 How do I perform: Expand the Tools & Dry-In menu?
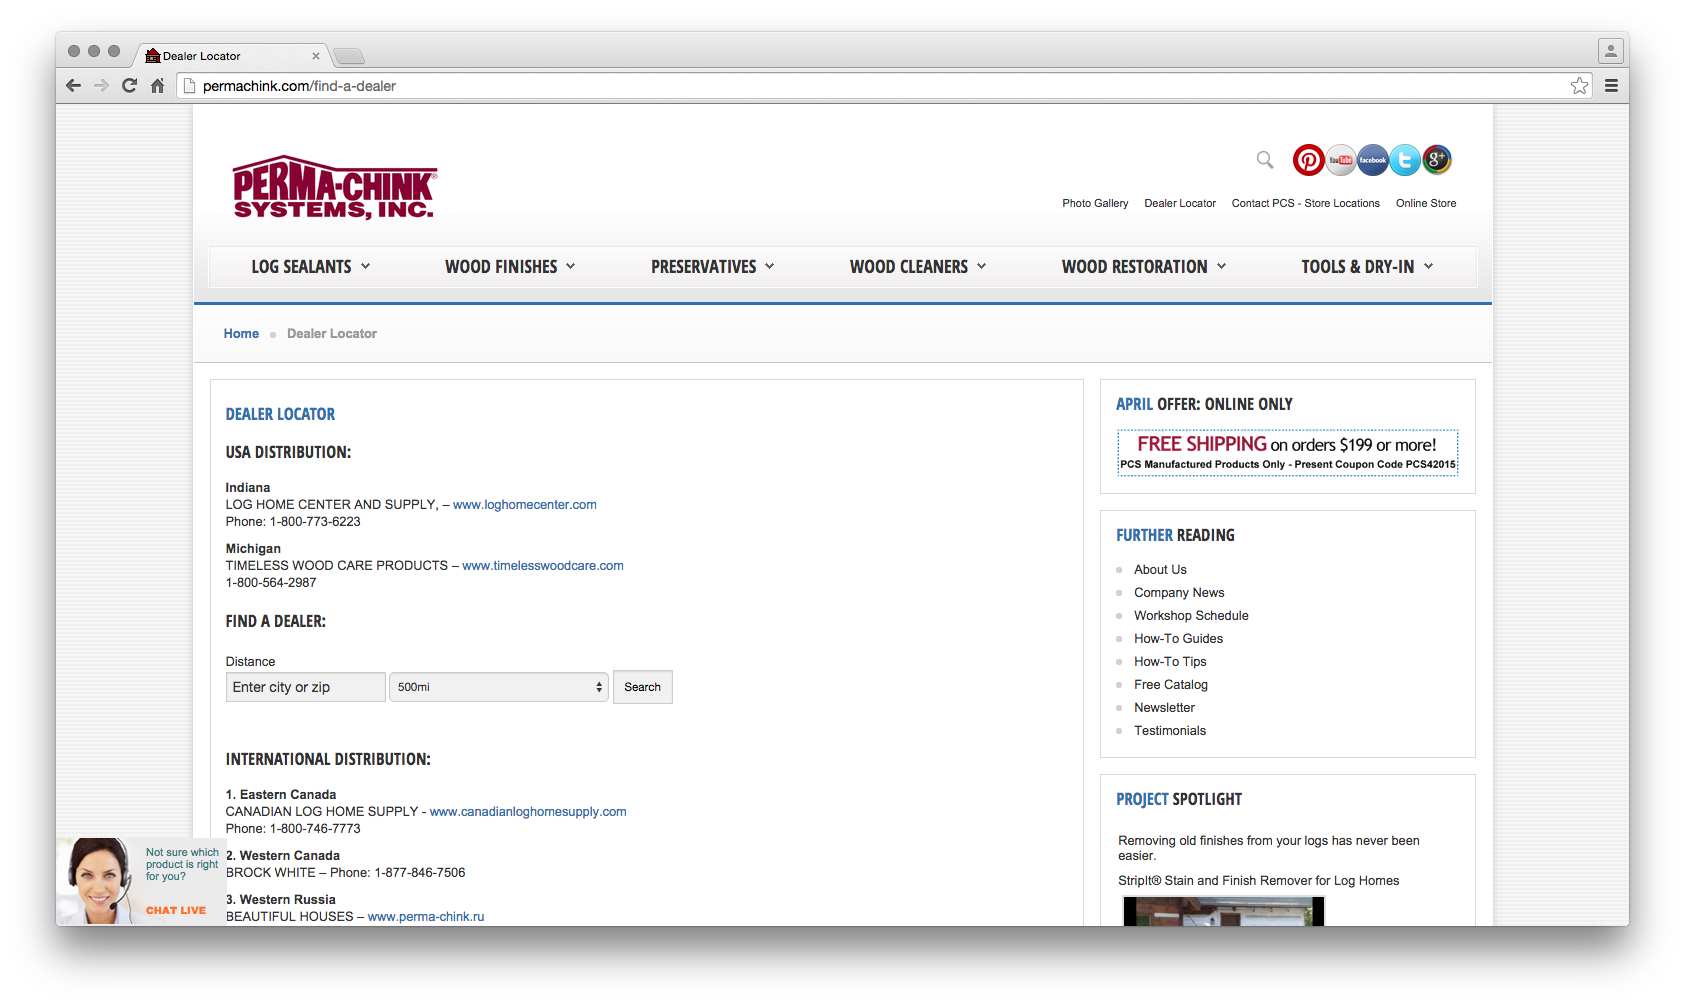[x=1367, y=267]
